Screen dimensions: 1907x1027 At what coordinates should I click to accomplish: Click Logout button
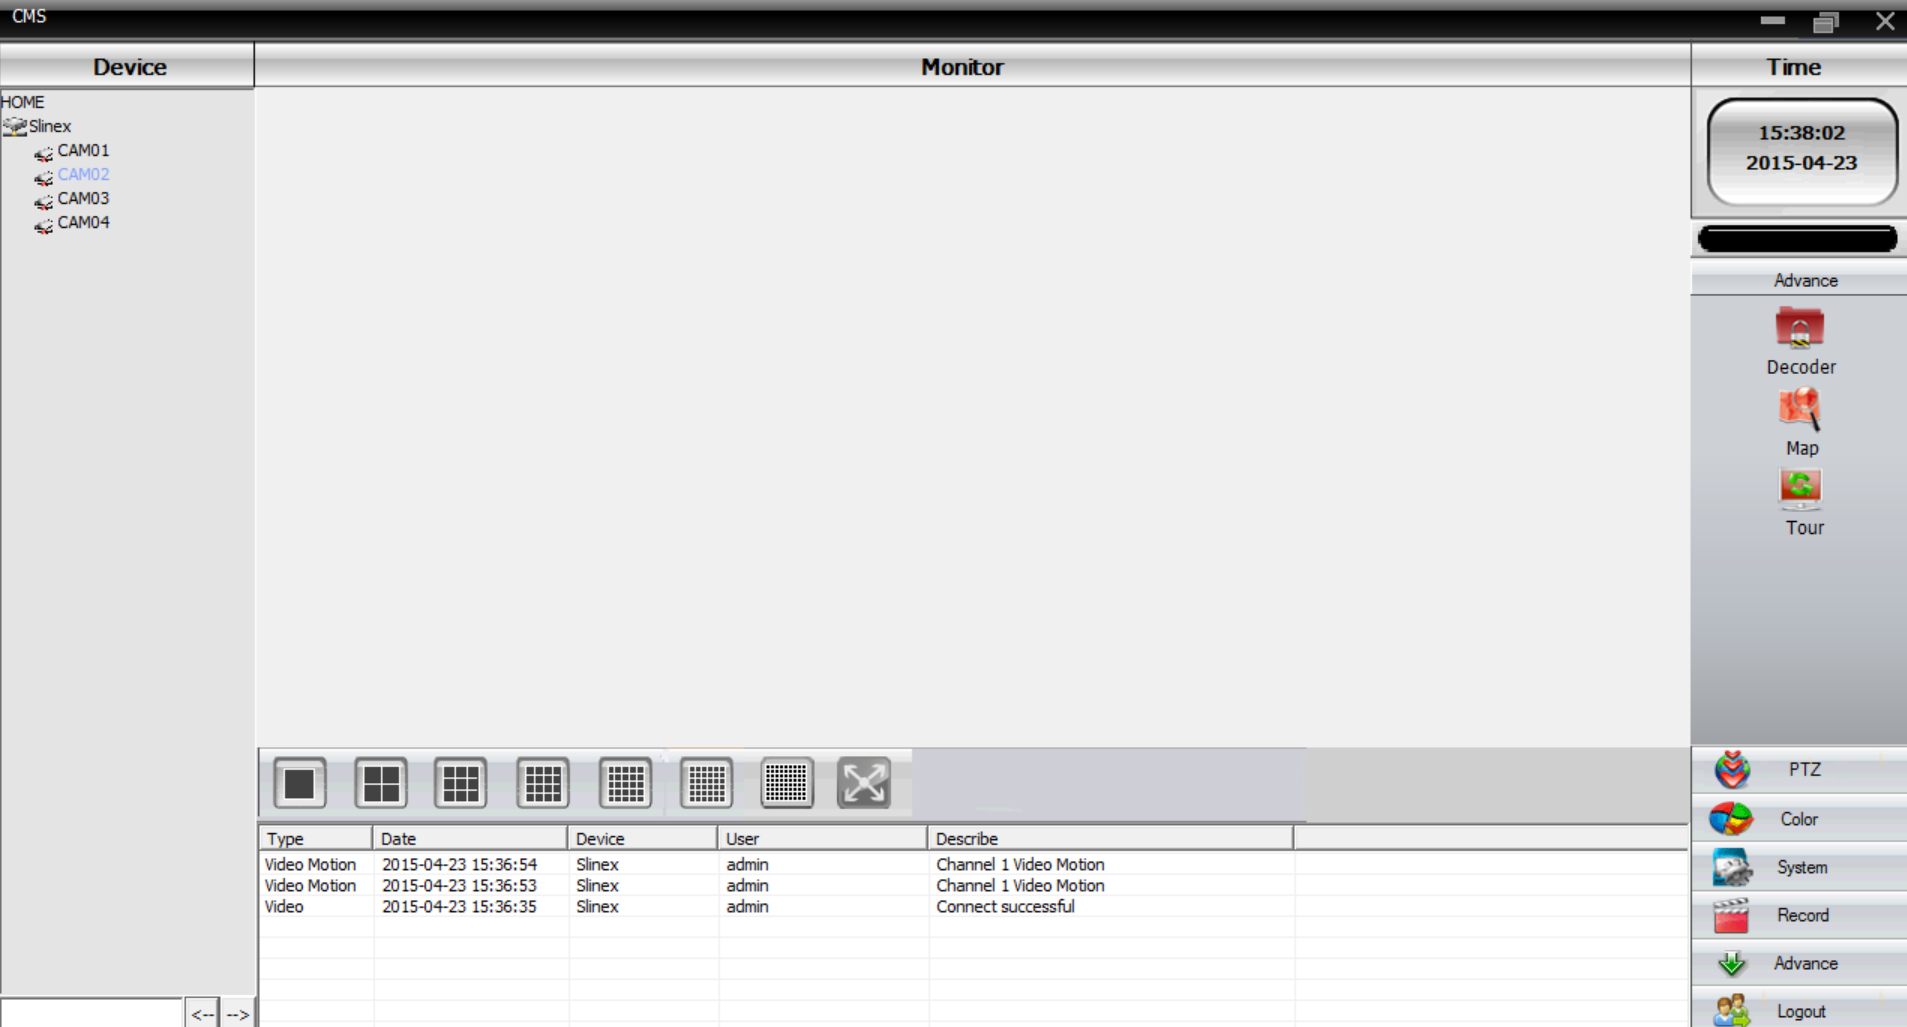1799,1010
